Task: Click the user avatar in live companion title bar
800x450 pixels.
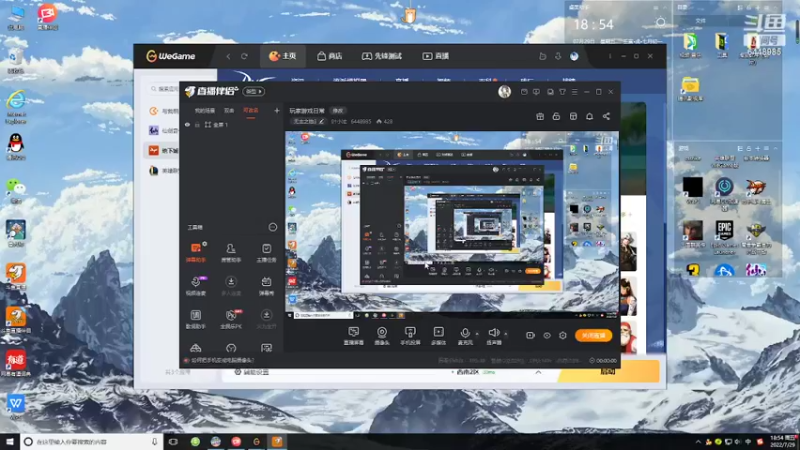Action: coord(505,91)
